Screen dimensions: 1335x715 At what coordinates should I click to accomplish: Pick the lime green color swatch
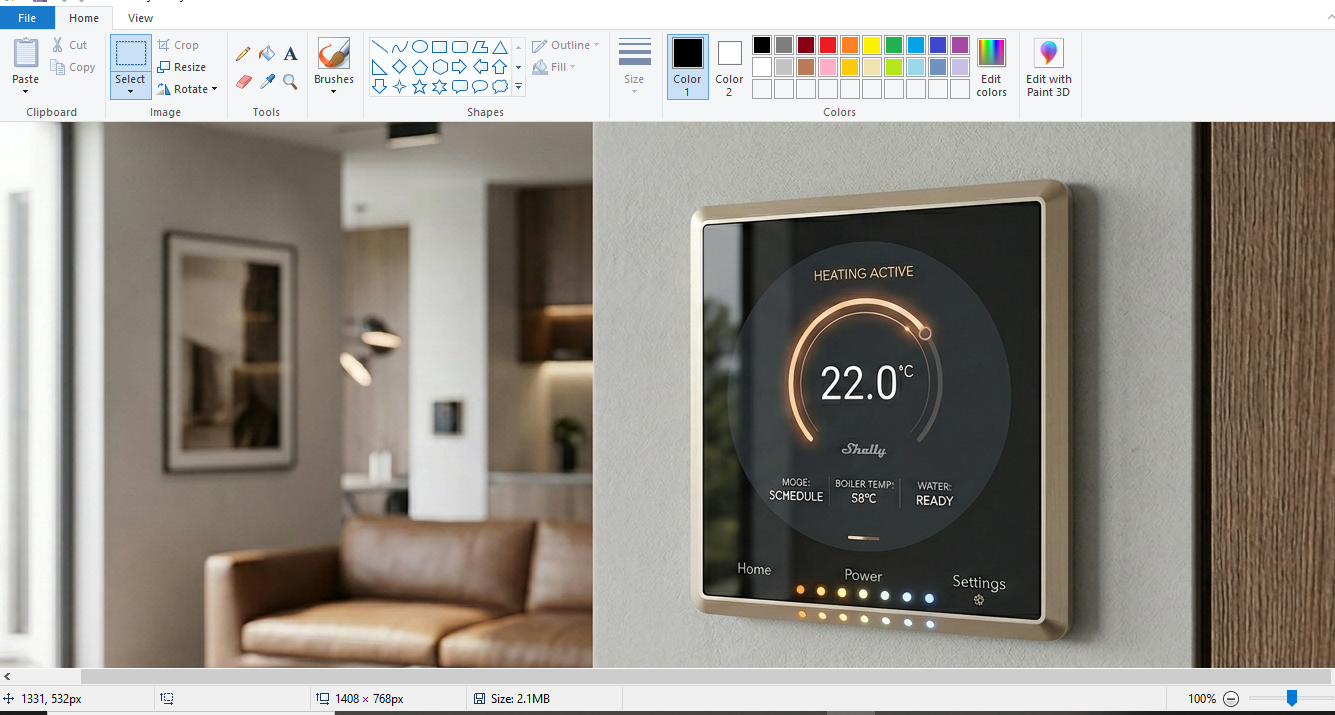[x=894, y=67]
